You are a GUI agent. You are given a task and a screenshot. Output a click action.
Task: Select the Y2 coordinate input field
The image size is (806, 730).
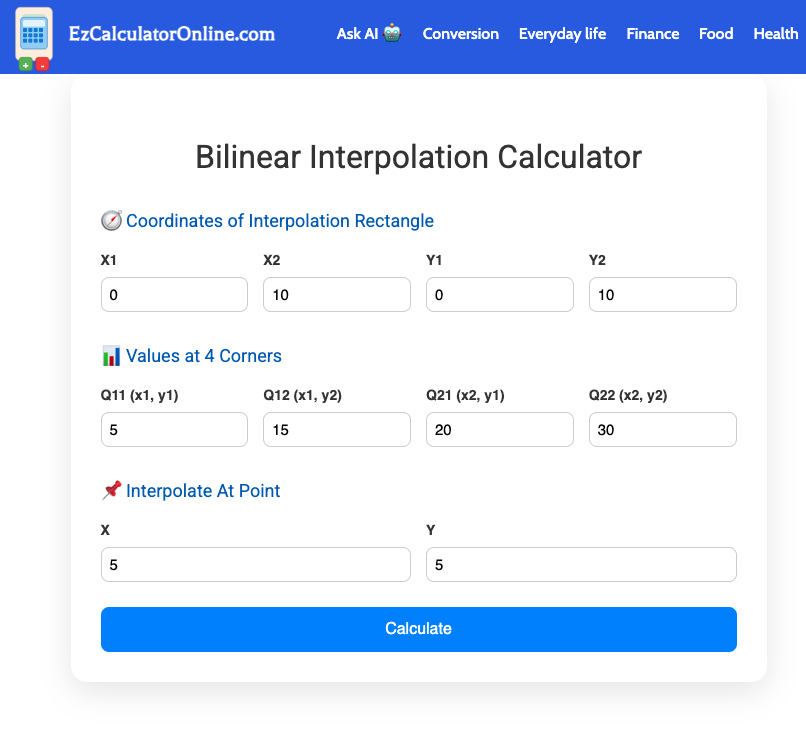[x=662, y=294]
